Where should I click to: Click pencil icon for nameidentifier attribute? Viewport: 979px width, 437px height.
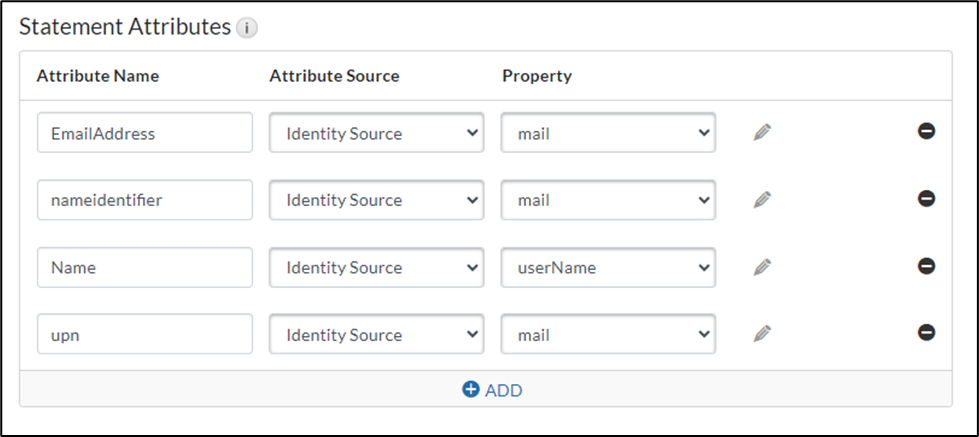[x=762, y=200]
